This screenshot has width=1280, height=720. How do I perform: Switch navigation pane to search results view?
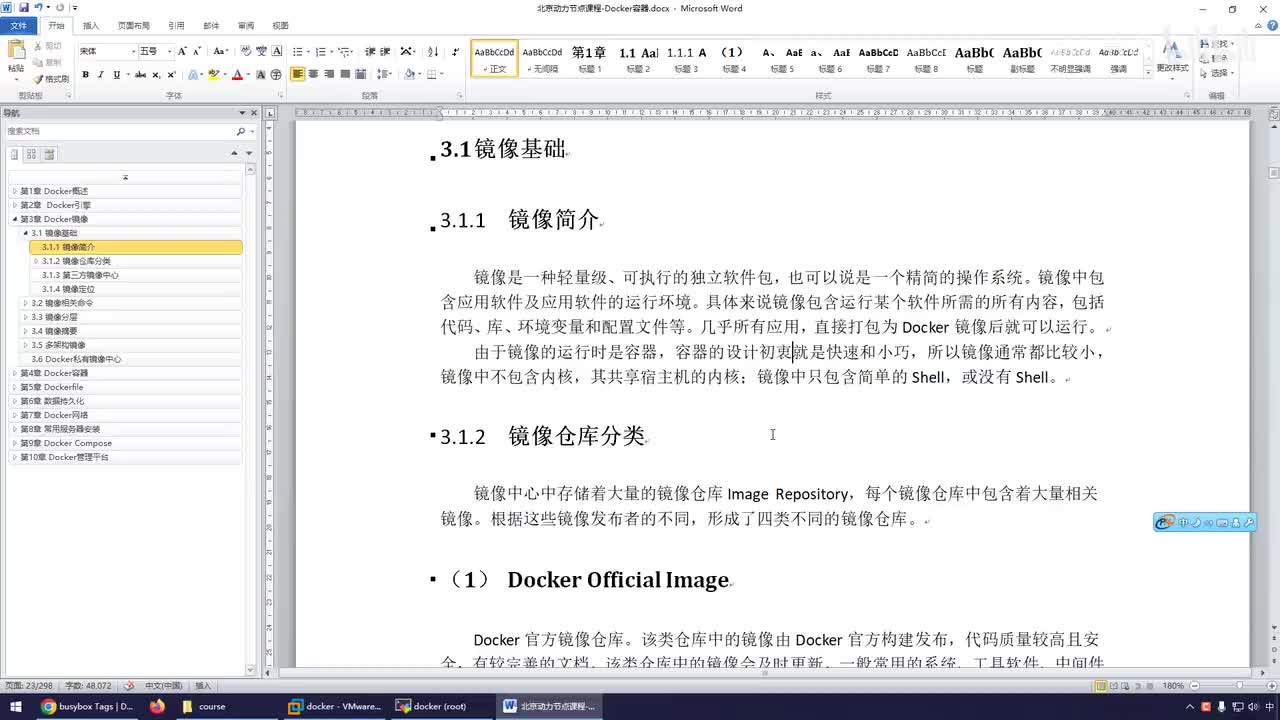click(49, 154)
